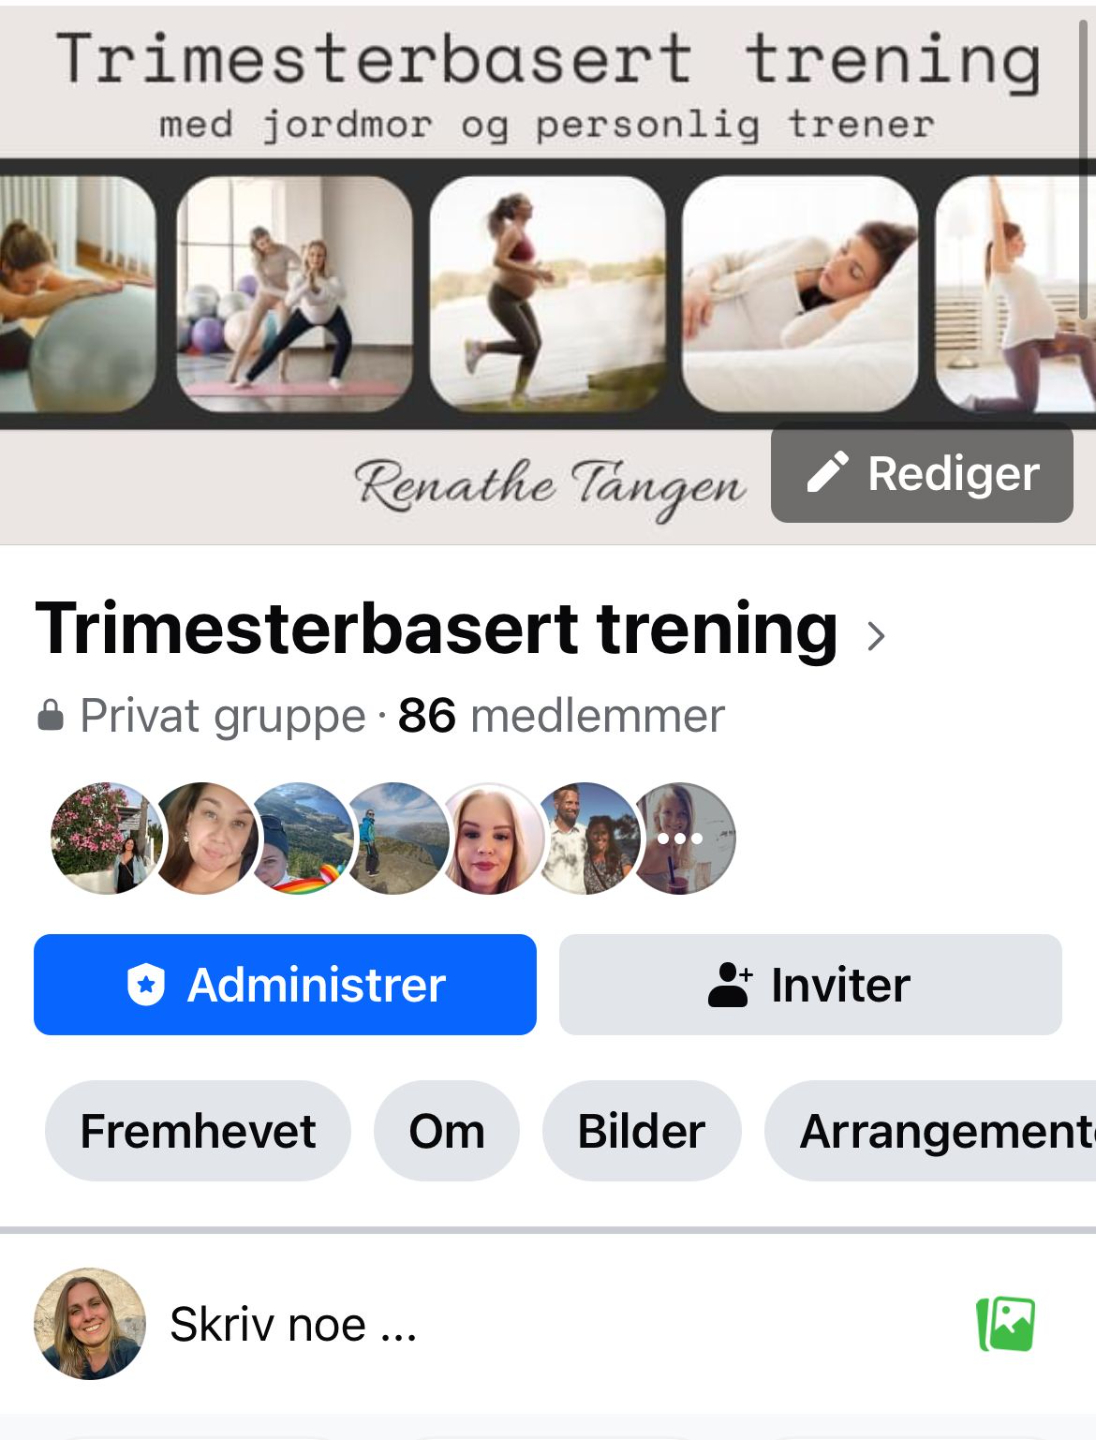Expand group details via chevron after title

[x=876, y=636]
